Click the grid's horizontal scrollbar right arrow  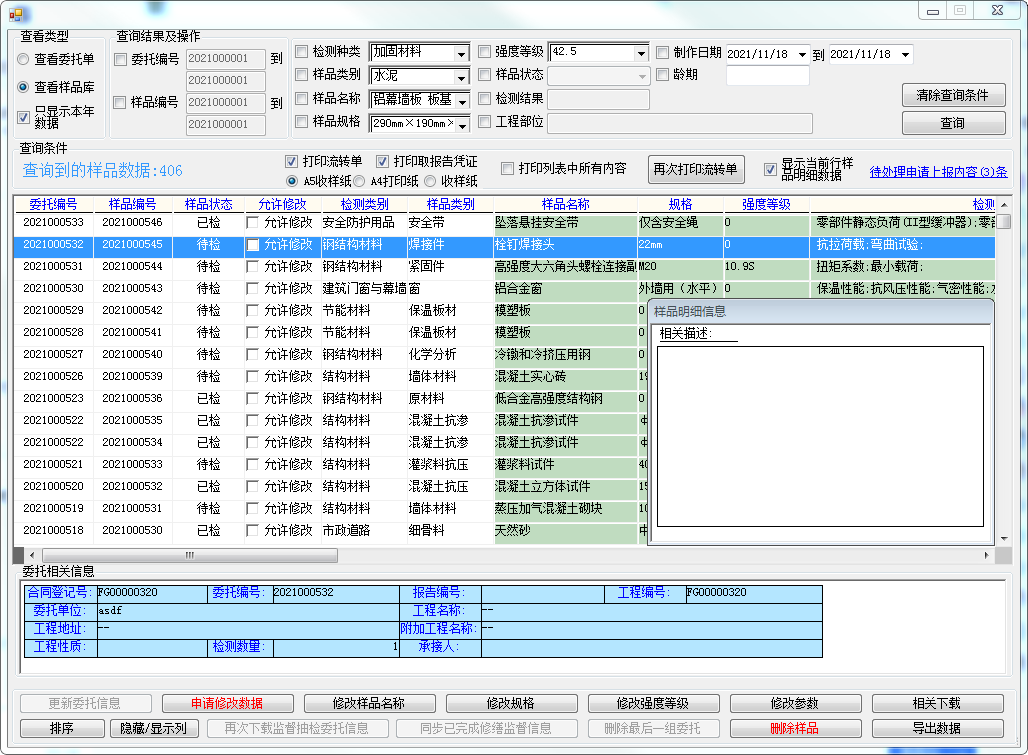987,555
